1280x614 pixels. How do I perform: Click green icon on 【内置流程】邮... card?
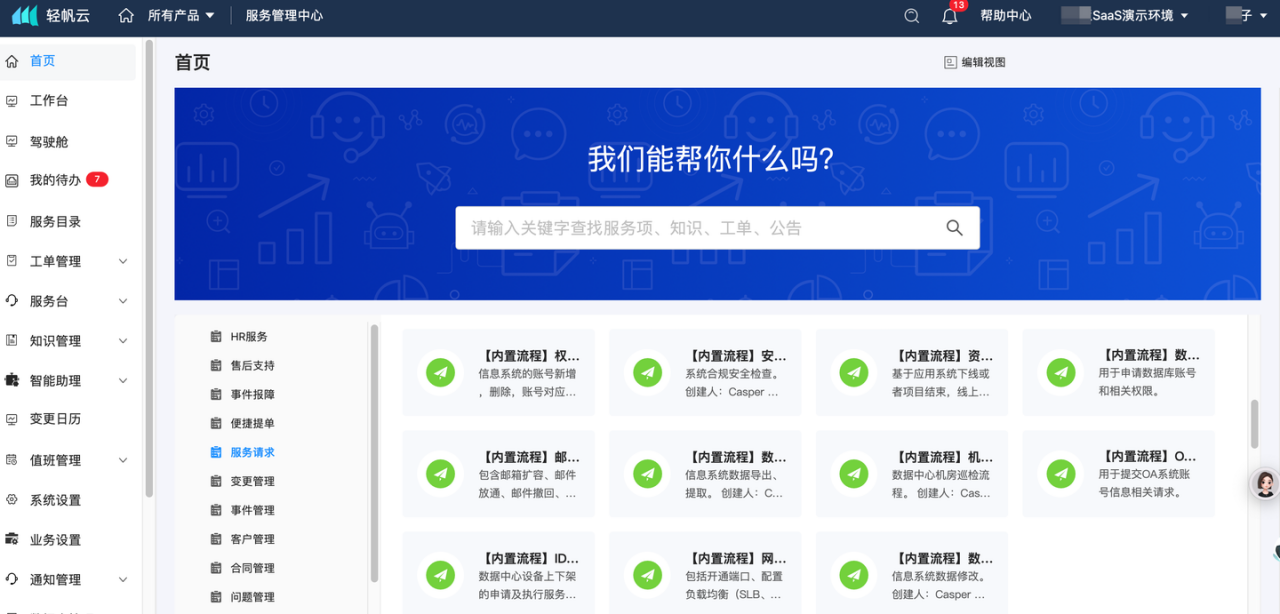[x=441, y=474]
